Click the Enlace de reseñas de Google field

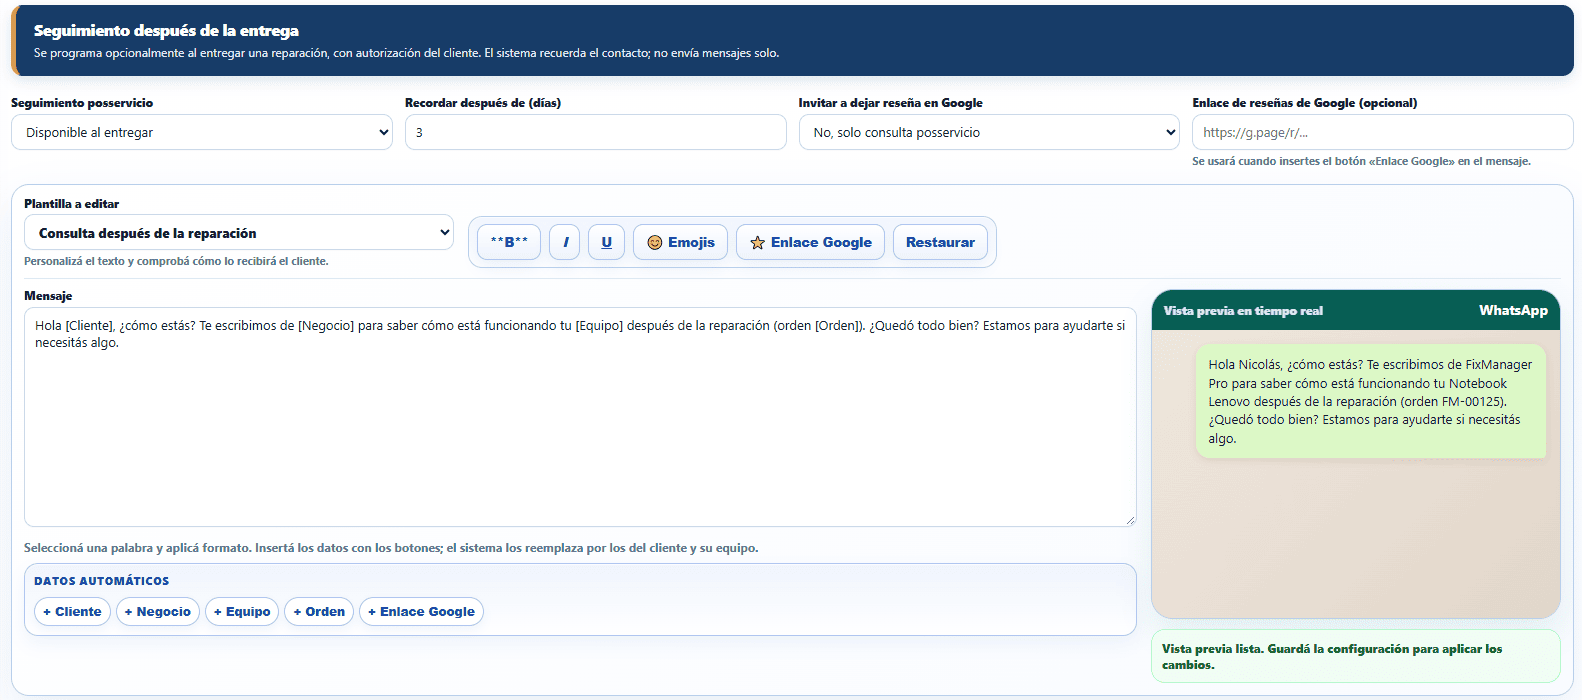click(1382, 132)
